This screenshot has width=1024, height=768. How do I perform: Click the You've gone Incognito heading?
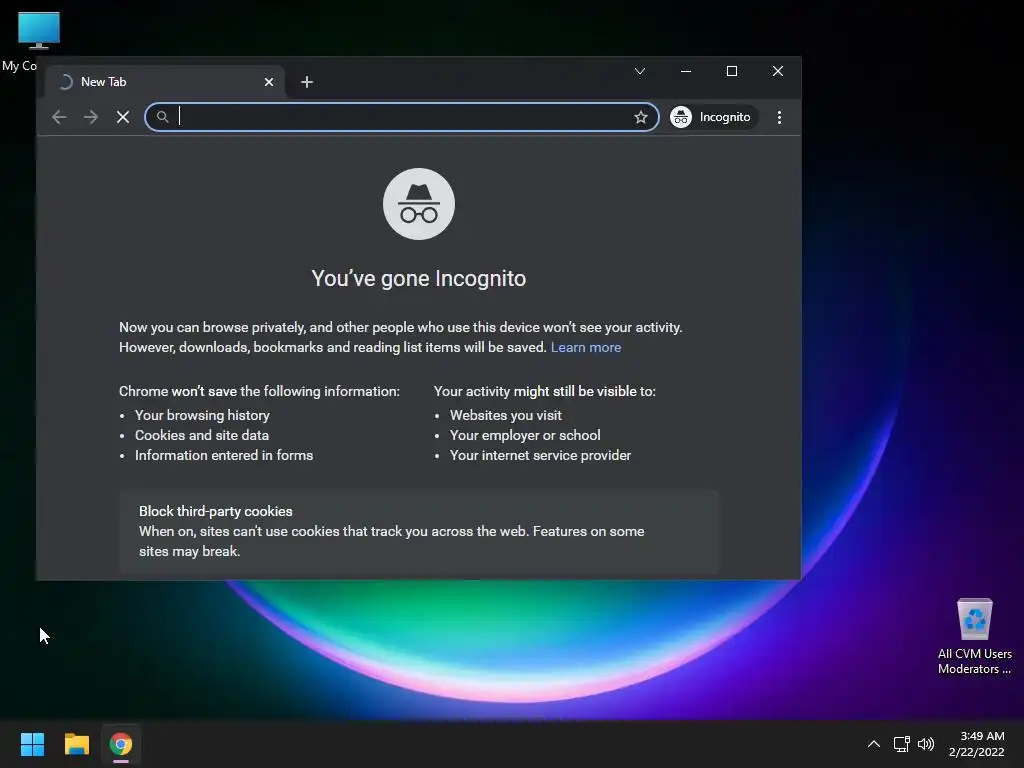click(x=419, y=278)
